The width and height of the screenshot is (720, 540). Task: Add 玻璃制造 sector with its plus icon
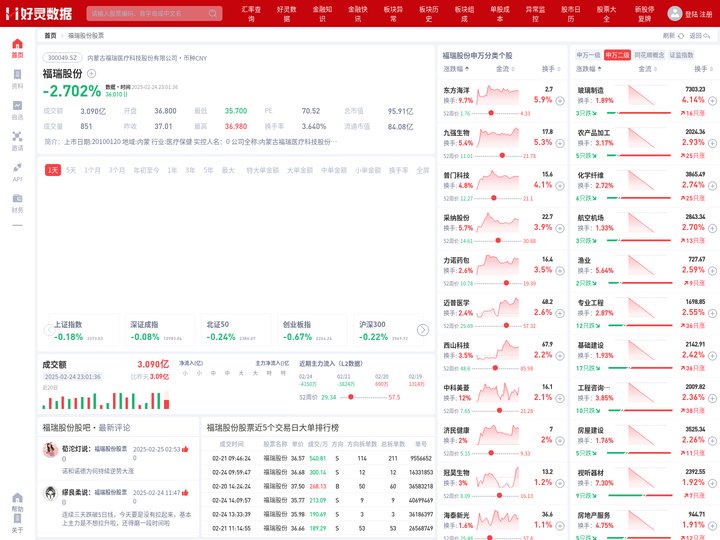[x=712, y=101]
